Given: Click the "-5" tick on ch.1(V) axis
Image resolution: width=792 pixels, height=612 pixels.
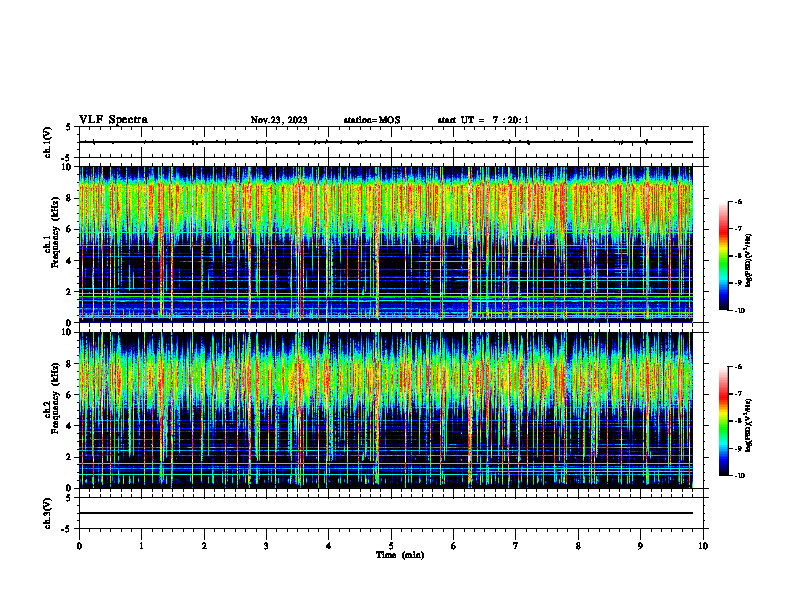Looking at the screenshot, I should tap(67, 157).
